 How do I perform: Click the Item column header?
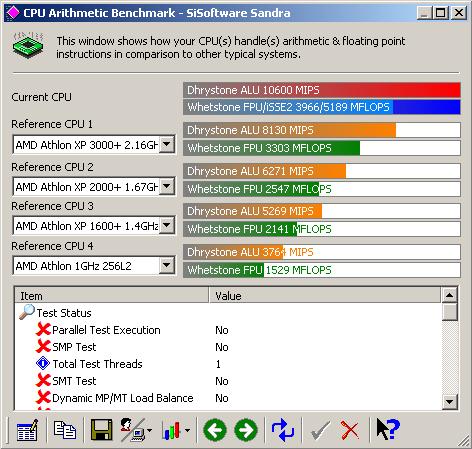112,296
